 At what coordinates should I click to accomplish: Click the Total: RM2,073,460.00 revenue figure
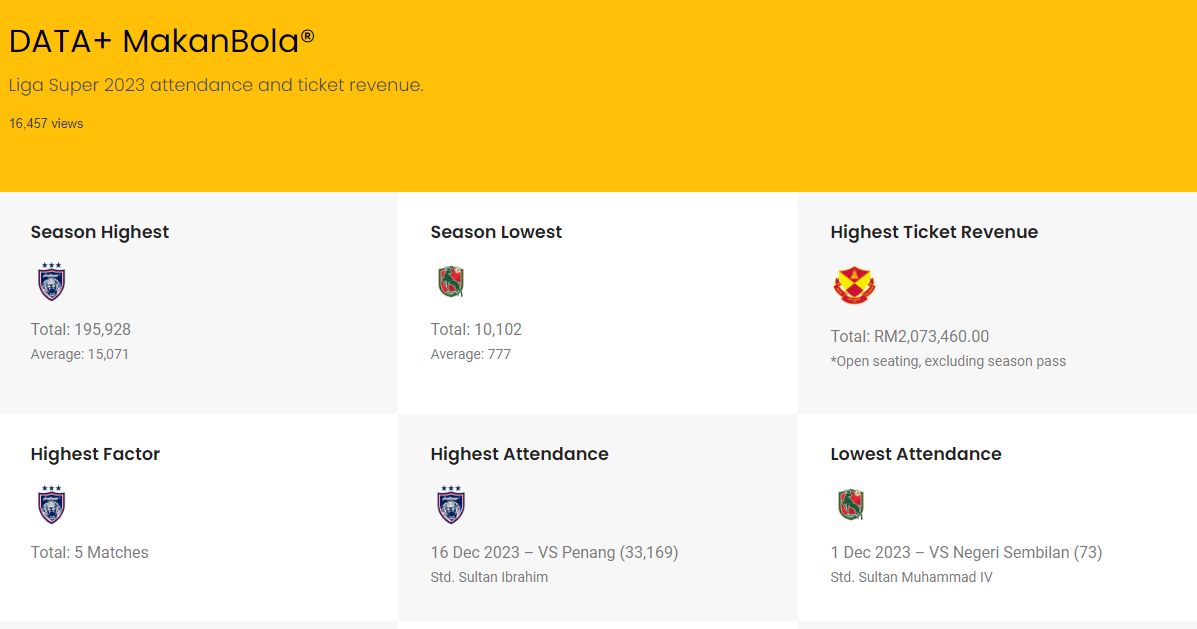(x=909, y=337)
